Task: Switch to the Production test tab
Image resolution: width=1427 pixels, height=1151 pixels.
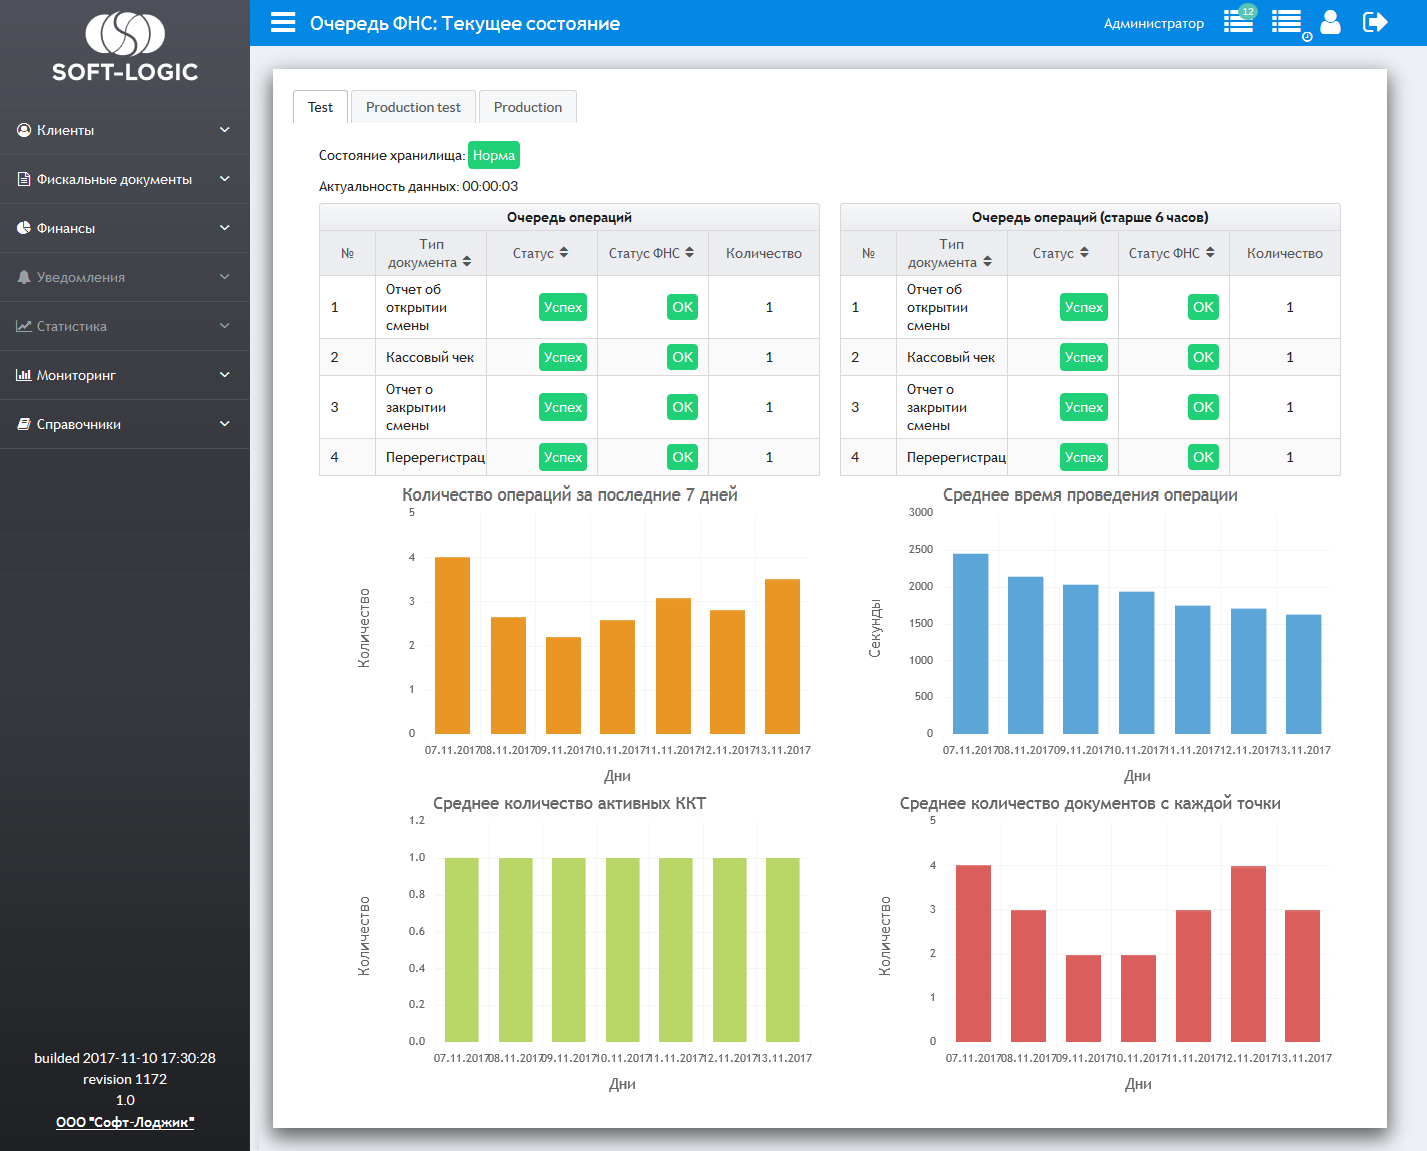Action: pos(413,107)
